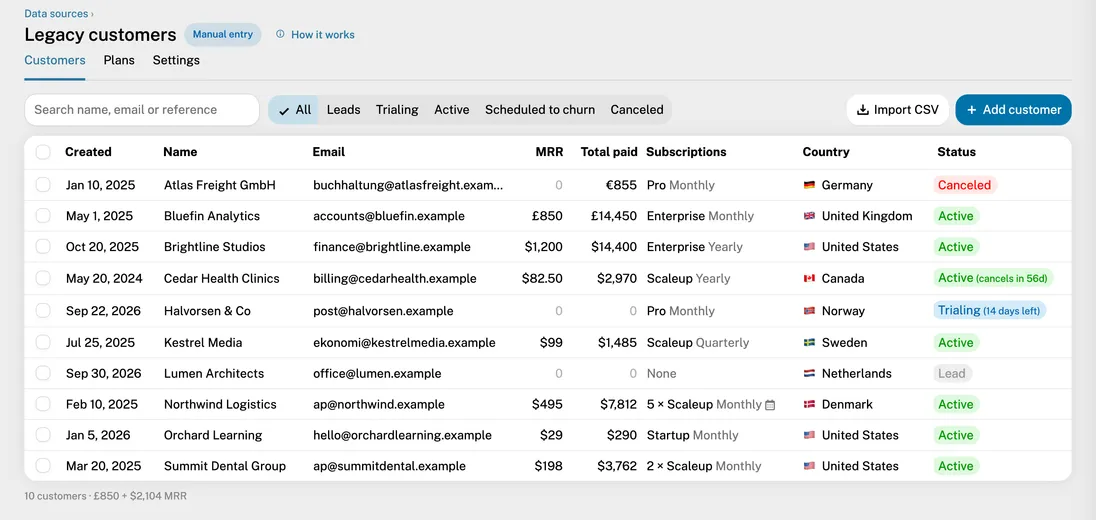This screenshot has width=1096, height=520.
Task: Open the Settings tab
Action: (x=176, y=60)
